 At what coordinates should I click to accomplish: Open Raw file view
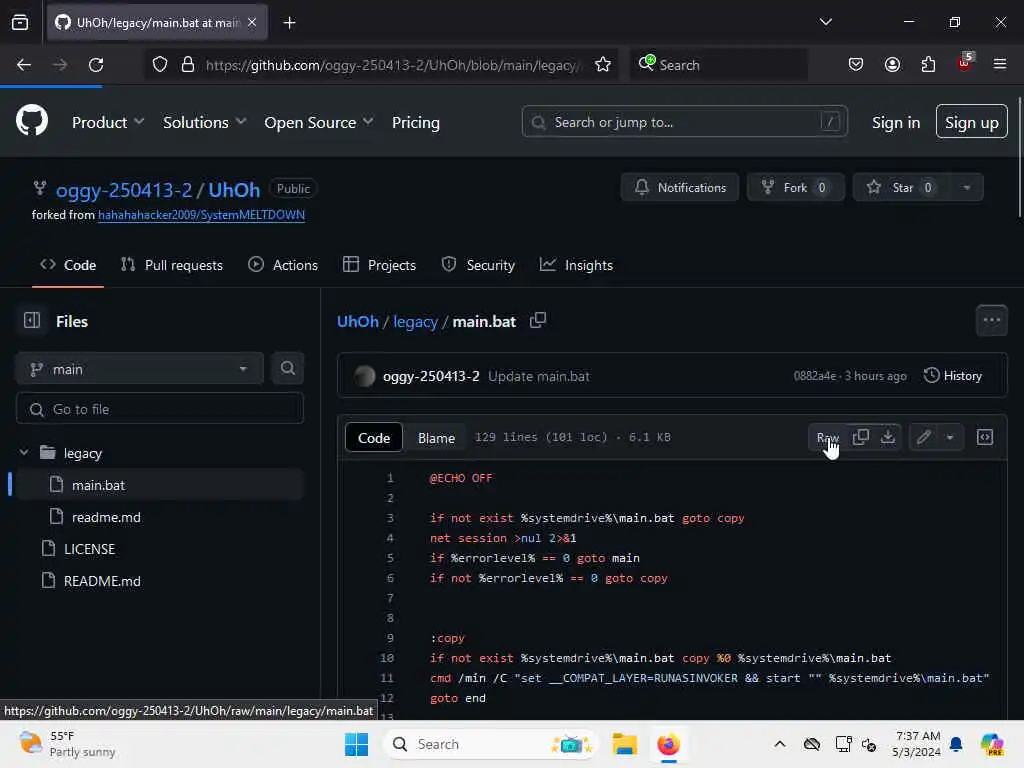827,437
